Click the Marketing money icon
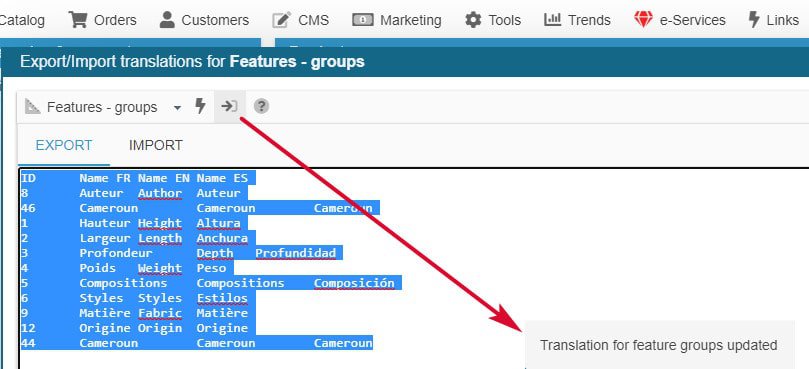This screenshot has width=809, height=369. 363,20
